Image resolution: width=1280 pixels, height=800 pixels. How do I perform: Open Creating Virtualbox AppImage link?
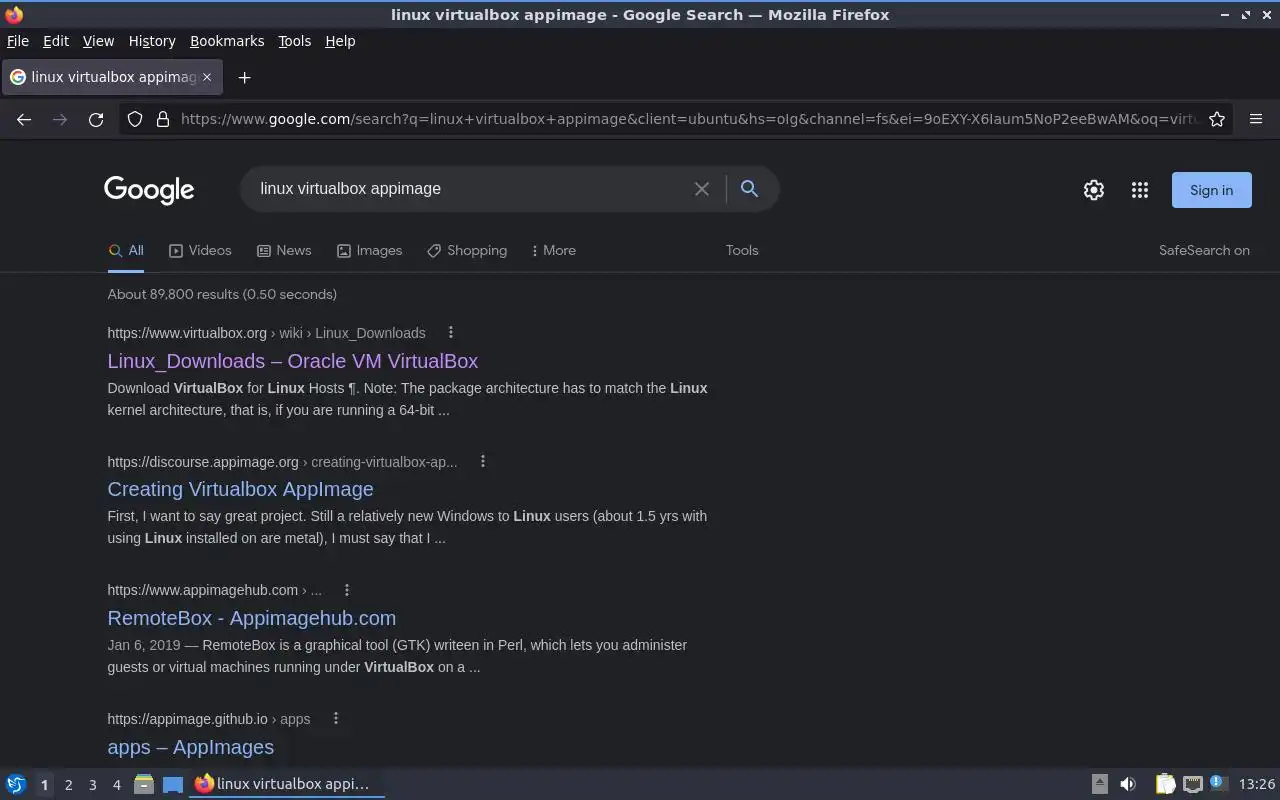pyautogui.click(x=240, y=489)
